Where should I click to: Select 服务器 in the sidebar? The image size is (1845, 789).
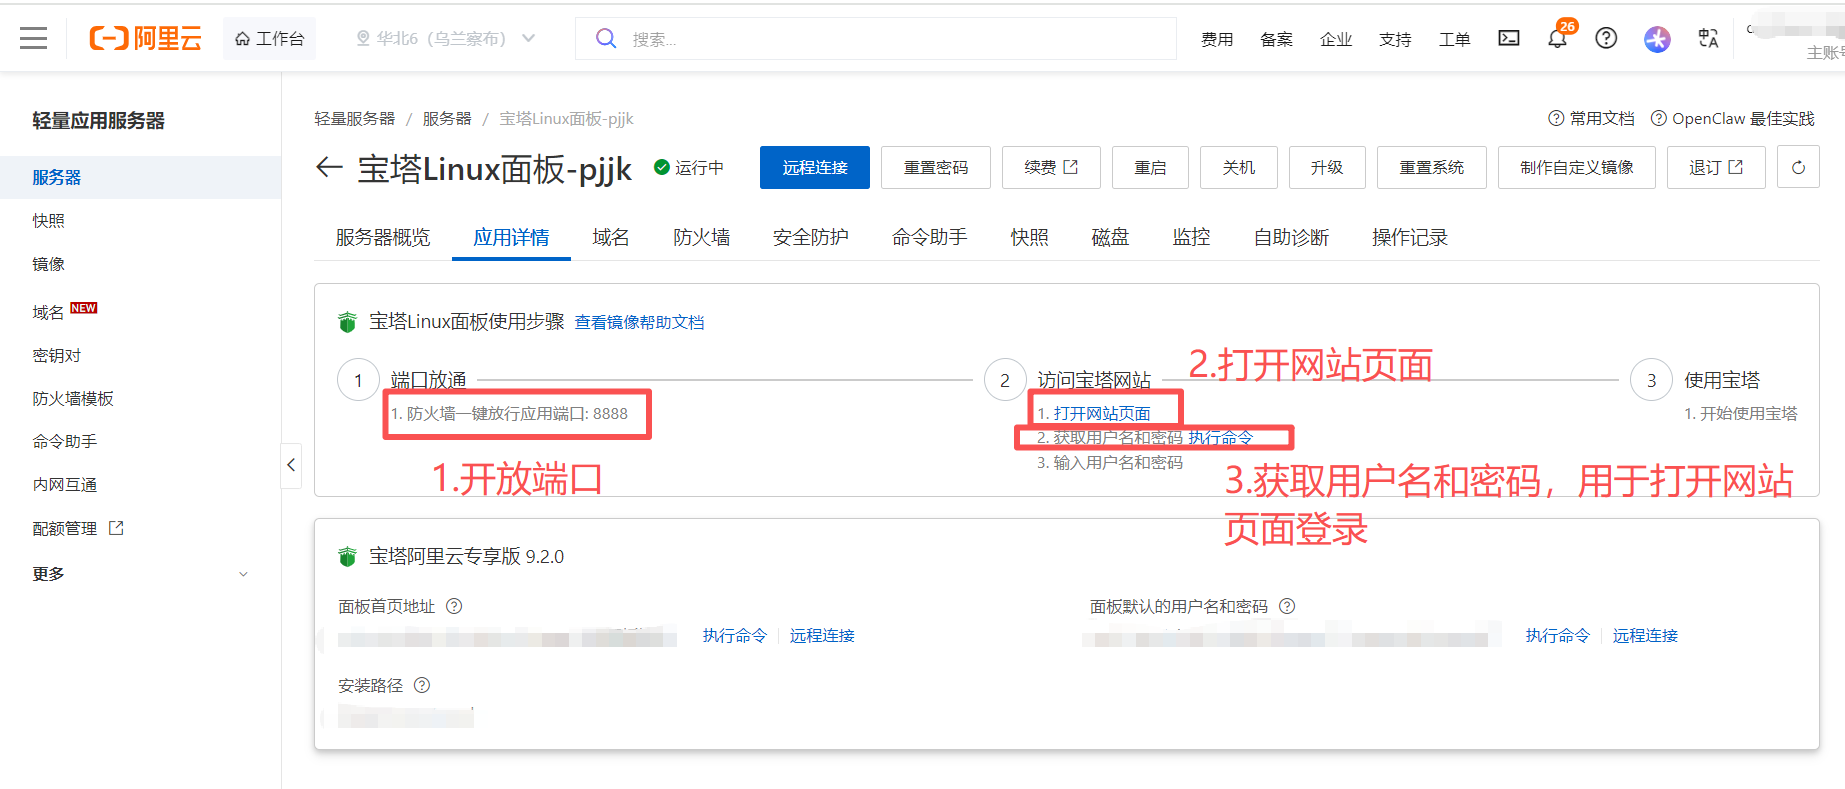pos(140,177)
